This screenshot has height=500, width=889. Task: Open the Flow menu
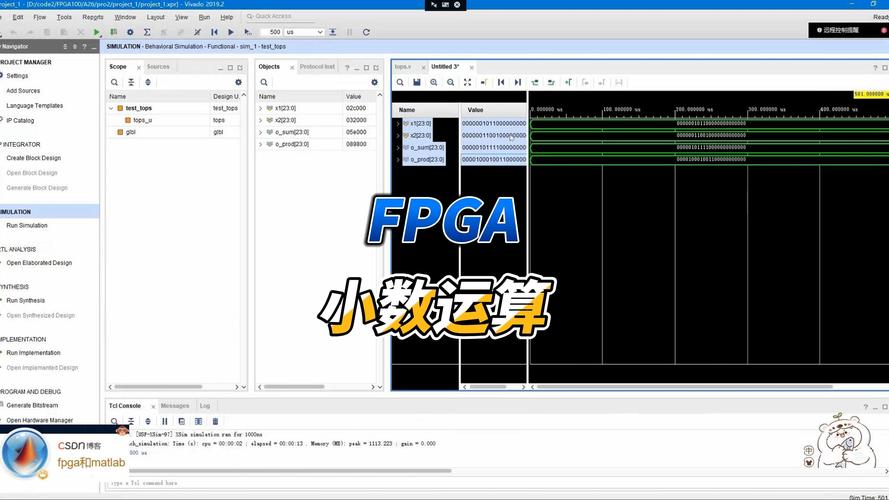40,17
